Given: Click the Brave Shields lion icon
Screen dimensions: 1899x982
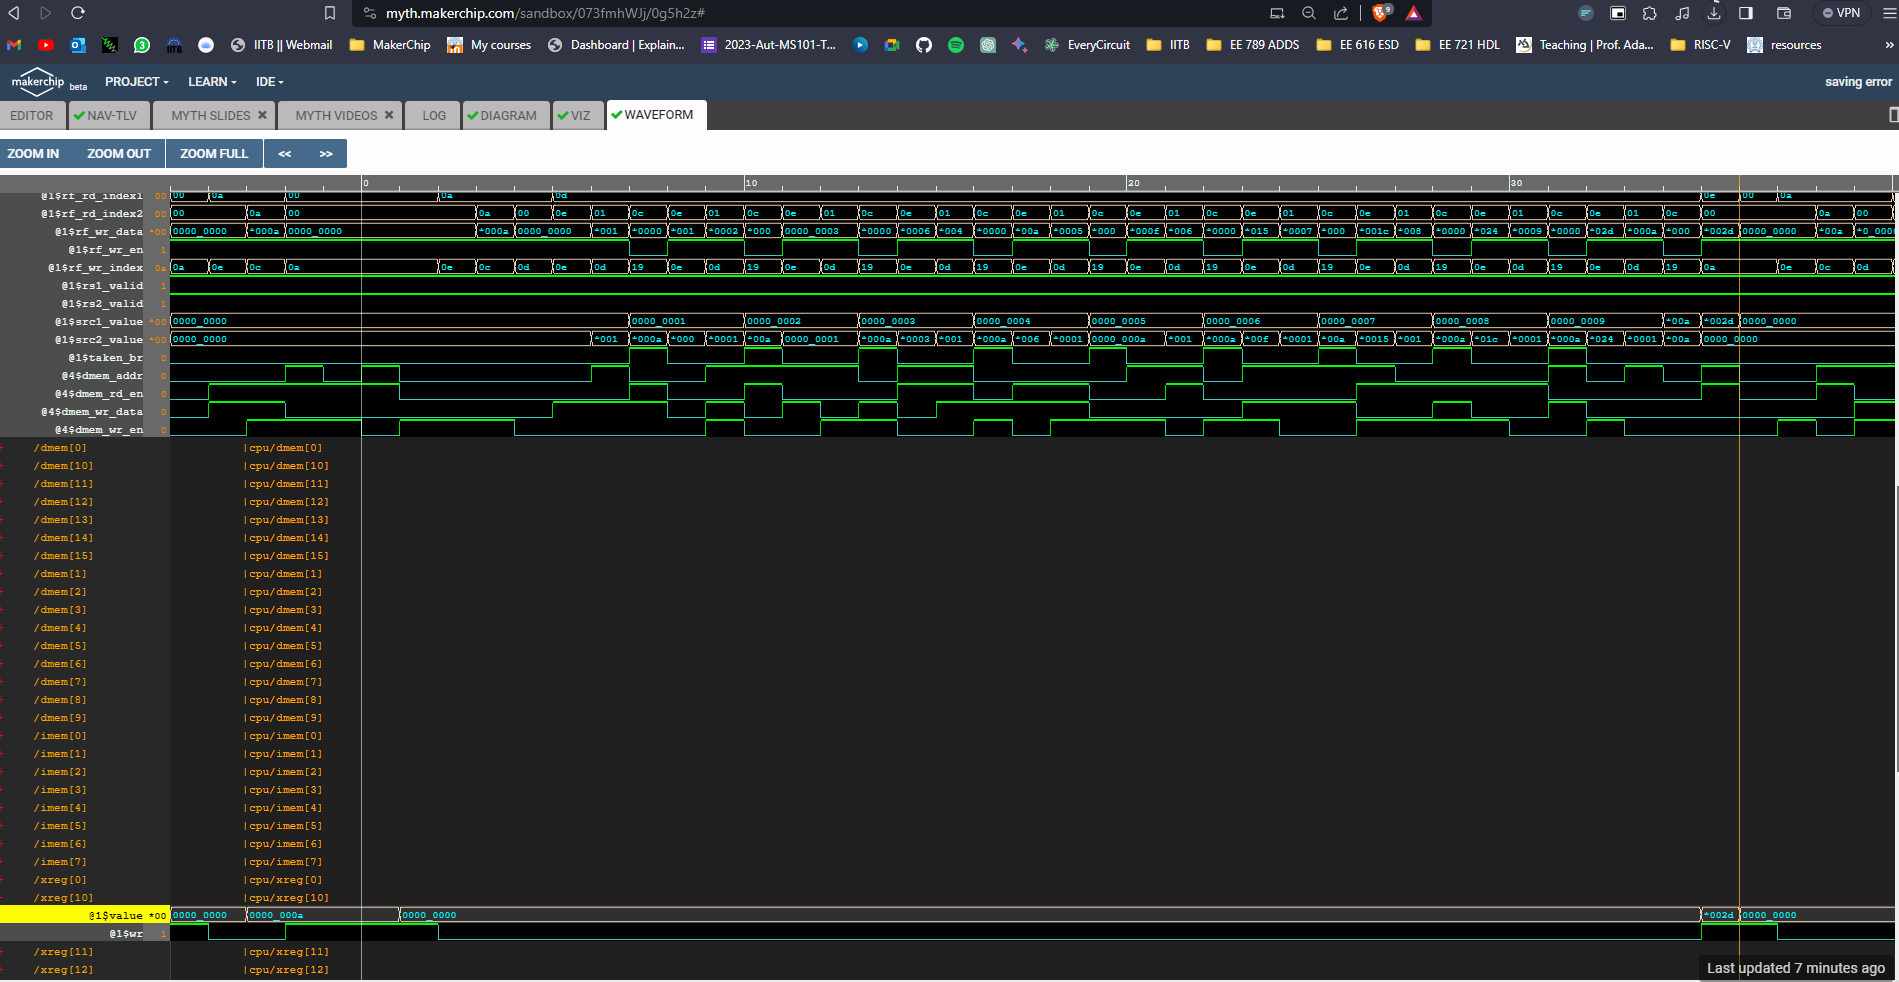Looking at the screenshot, I should (x=1382, y=13).
